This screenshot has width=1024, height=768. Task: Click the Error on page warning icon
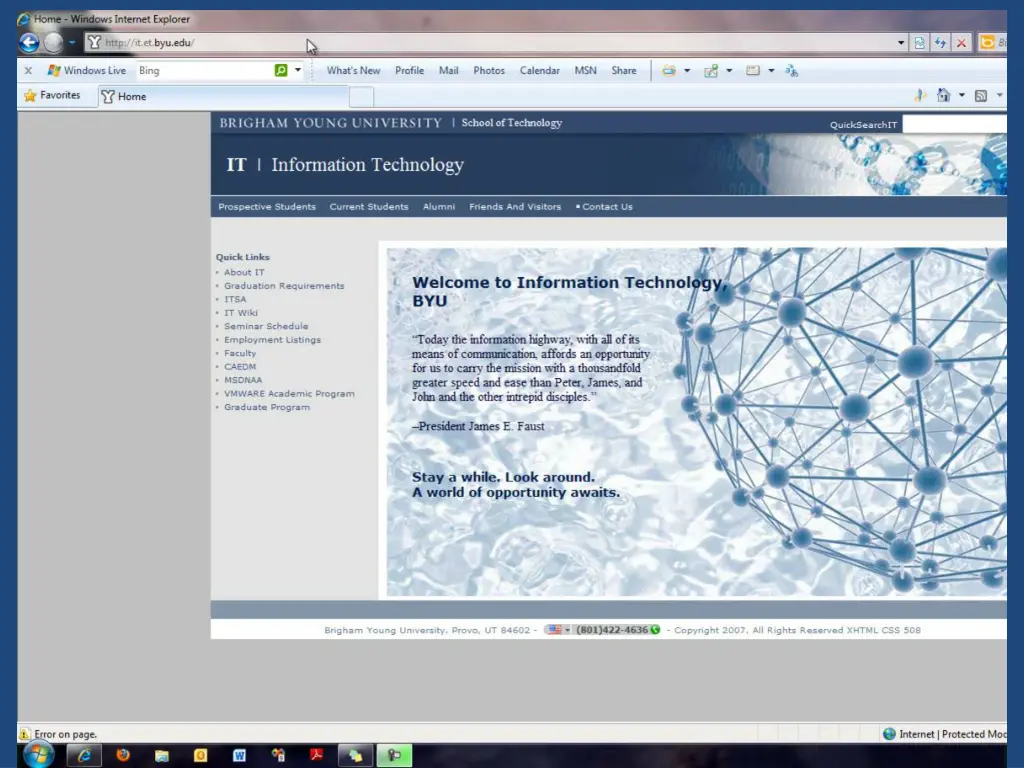click(24, 734)
